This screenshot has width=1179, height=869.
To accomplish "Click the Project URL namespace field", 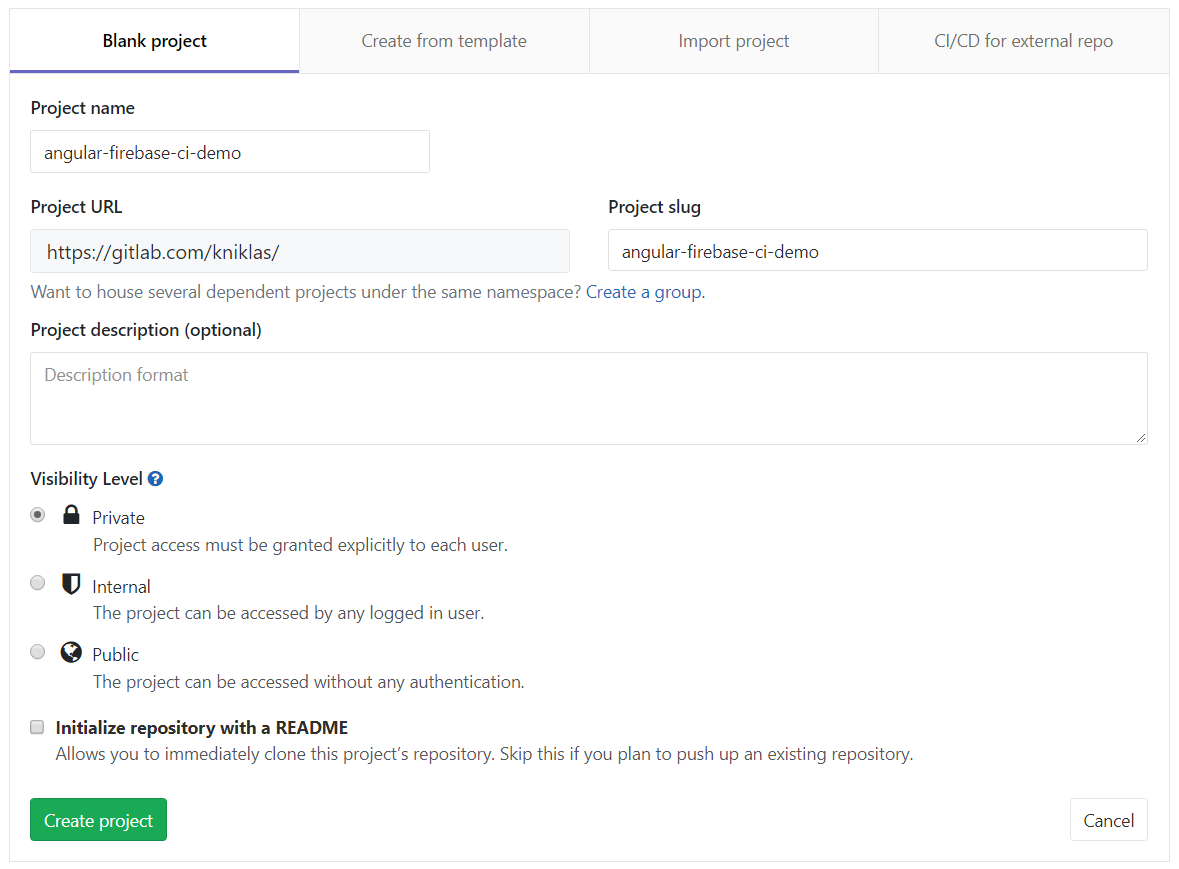I will (300, 251).
